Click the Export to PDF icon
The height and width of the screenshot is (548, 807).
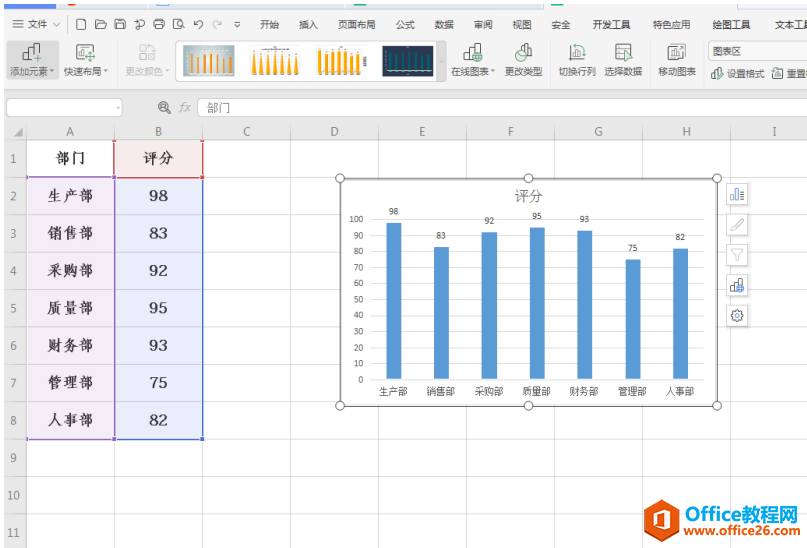[x=139, y=24]
